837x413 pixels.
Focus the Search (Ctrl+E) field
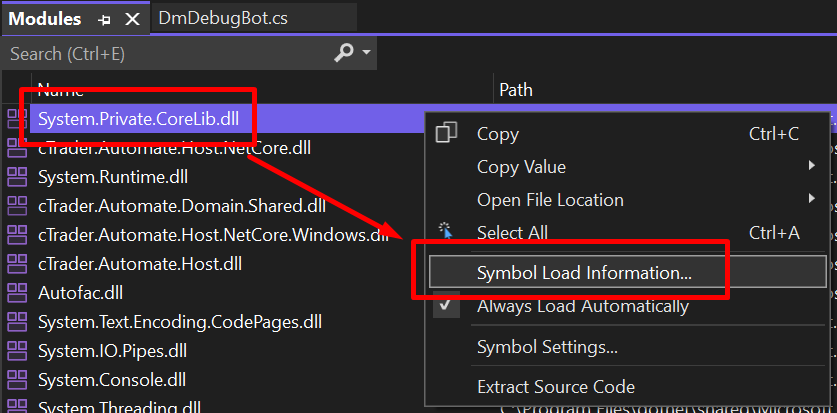[168, 53]
